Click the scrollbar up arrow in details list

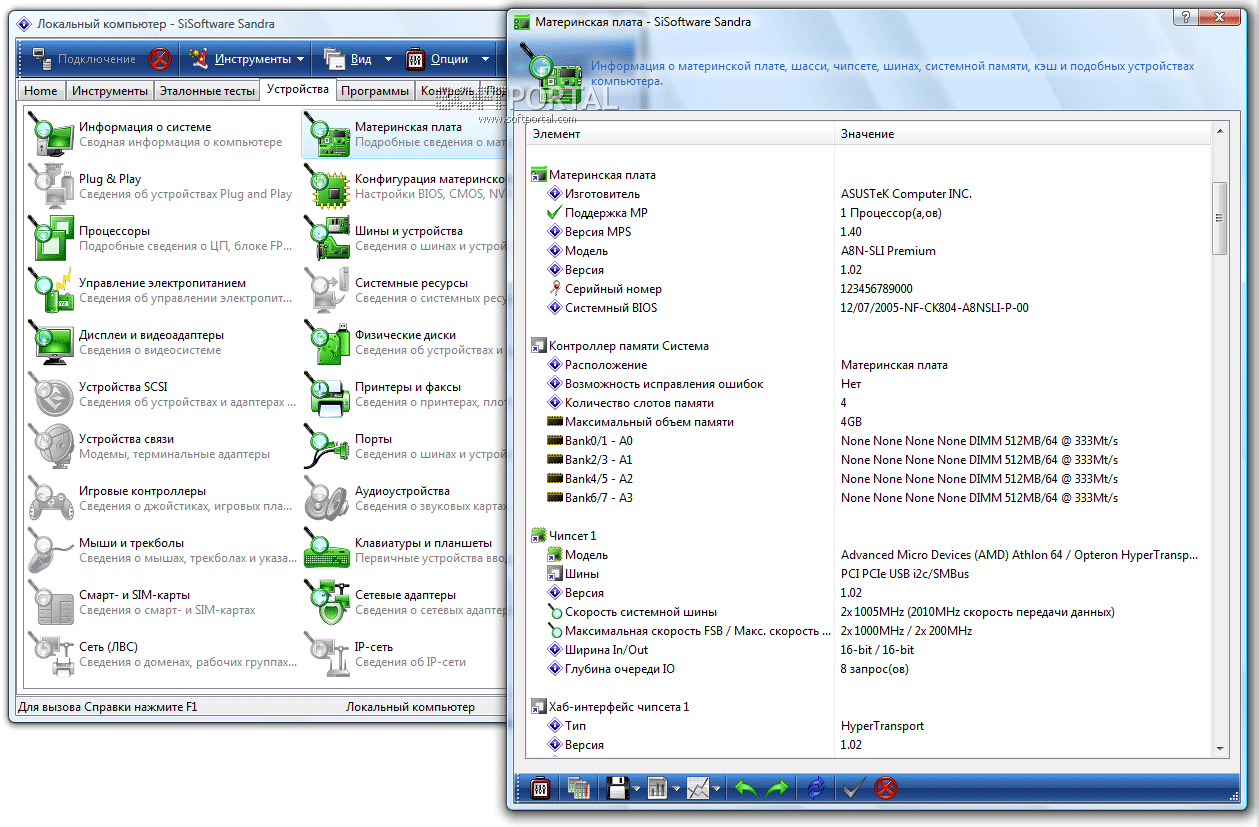[x=1220, y=133]
